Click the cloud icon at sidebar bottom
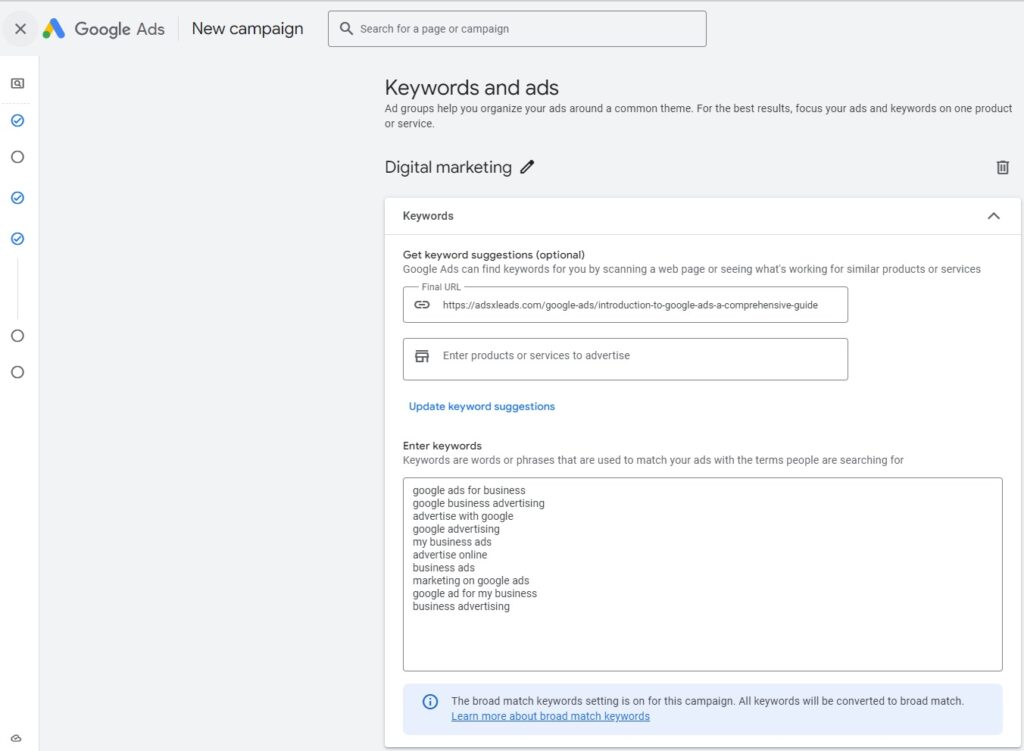1024x751 pixels. click(16, 739)
